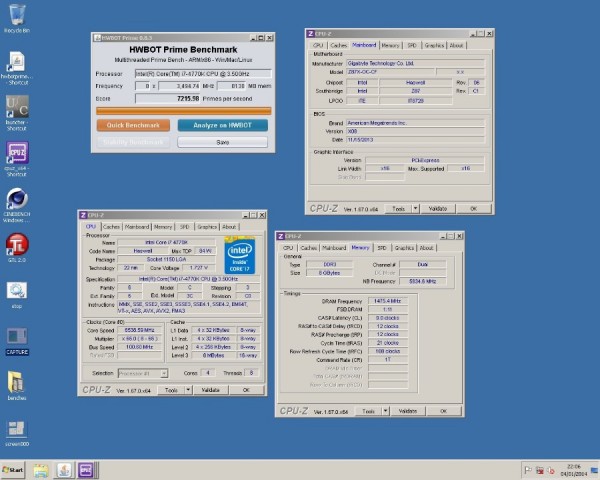This screenshot has width=600, height=480.
Task: Expand Tools dropdown arrow in Mainboard CPU-Z window
Action: pos(416,209)
